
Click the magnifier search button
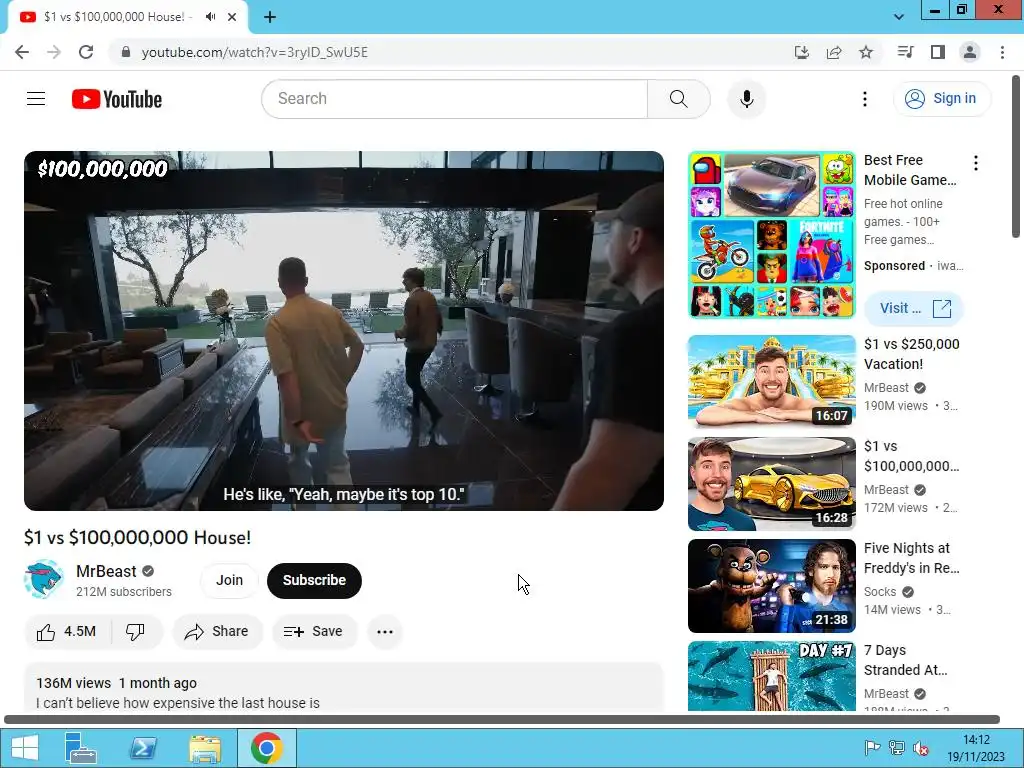[679, 99]
